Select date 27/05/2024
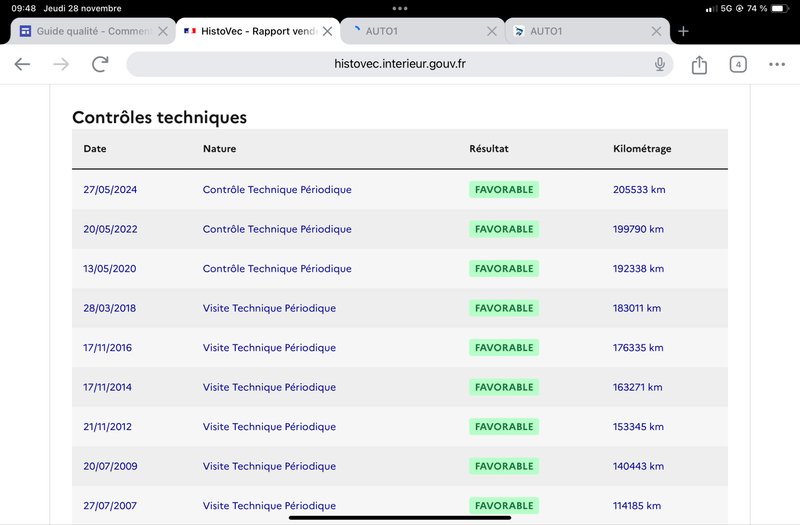This screenshot has width=800, height=525. click(x=110, y=189)
